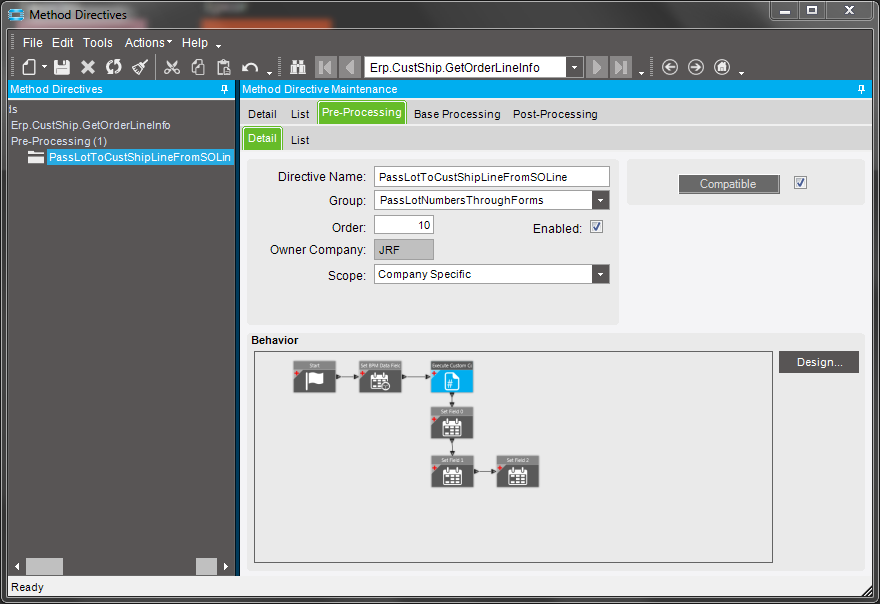Image resolution: width=880 pixels, height=604 pixels.
Task: Clear the form with the broom icon
Action: [x=140, y=67]
